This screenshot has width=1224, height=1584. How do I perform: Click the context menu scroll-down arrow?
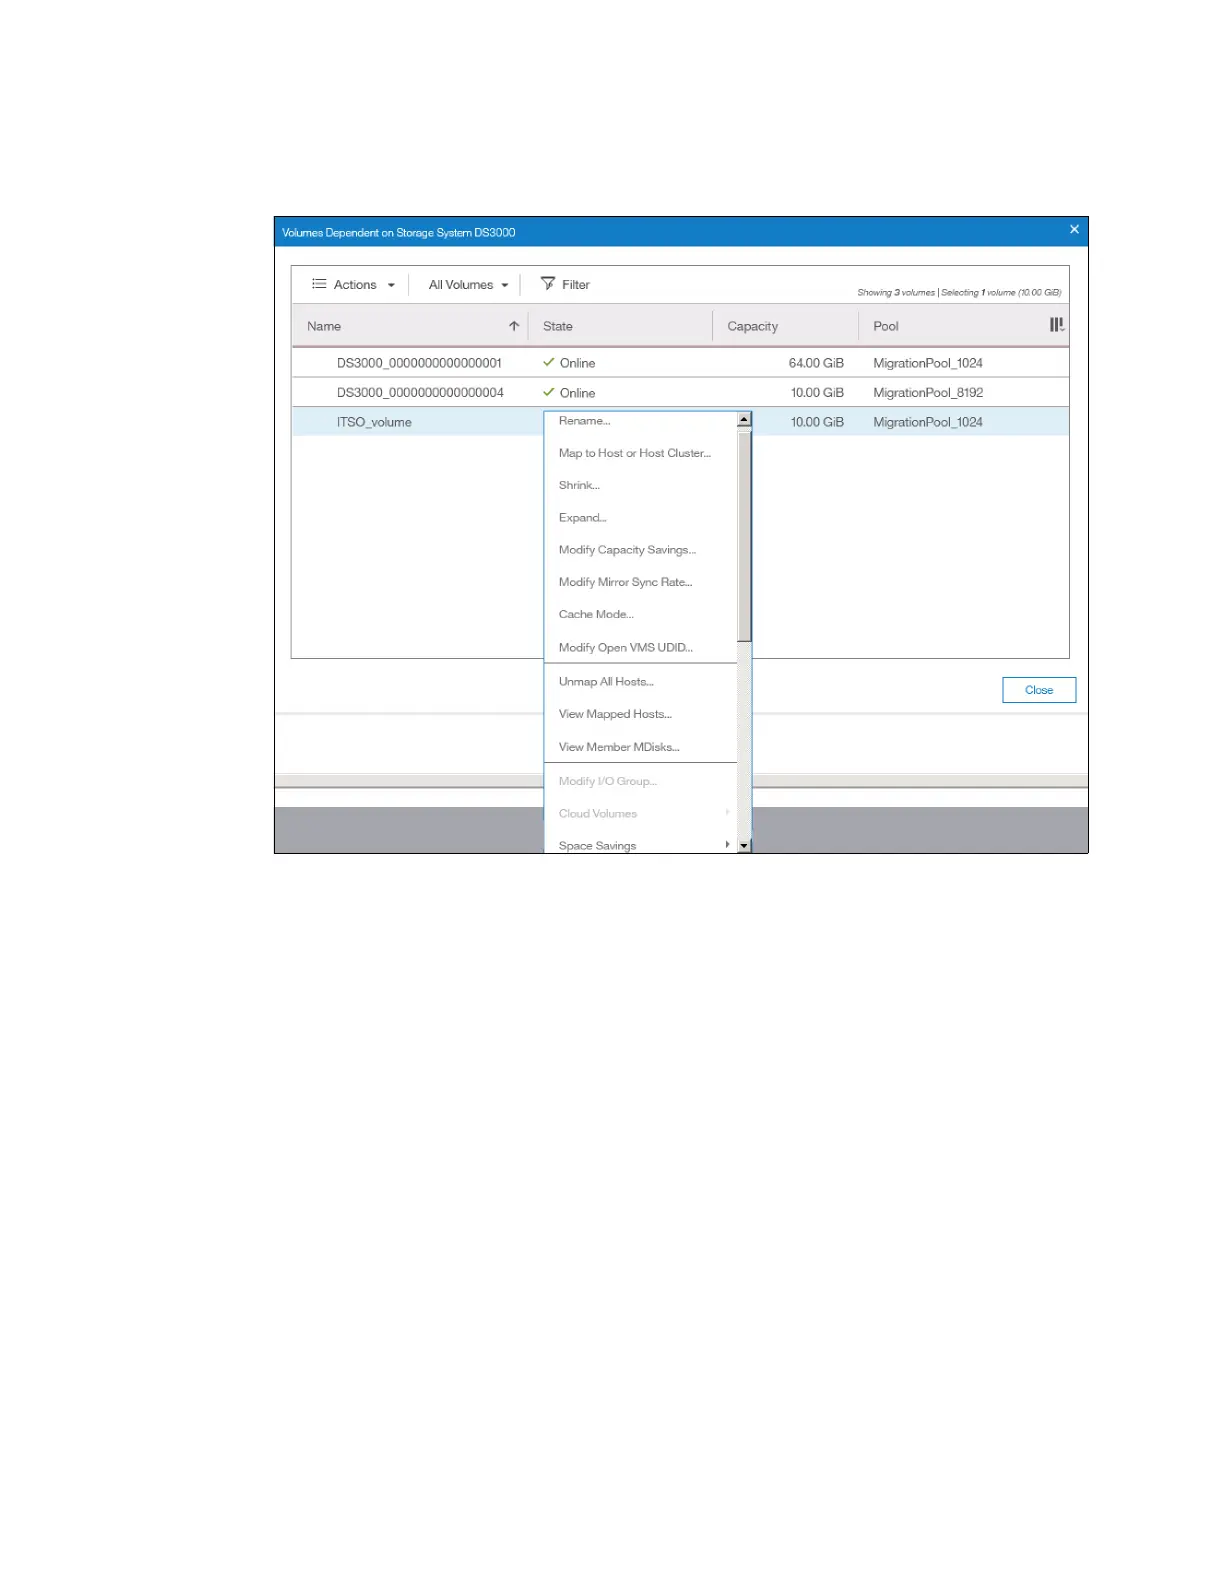point(744,846)
